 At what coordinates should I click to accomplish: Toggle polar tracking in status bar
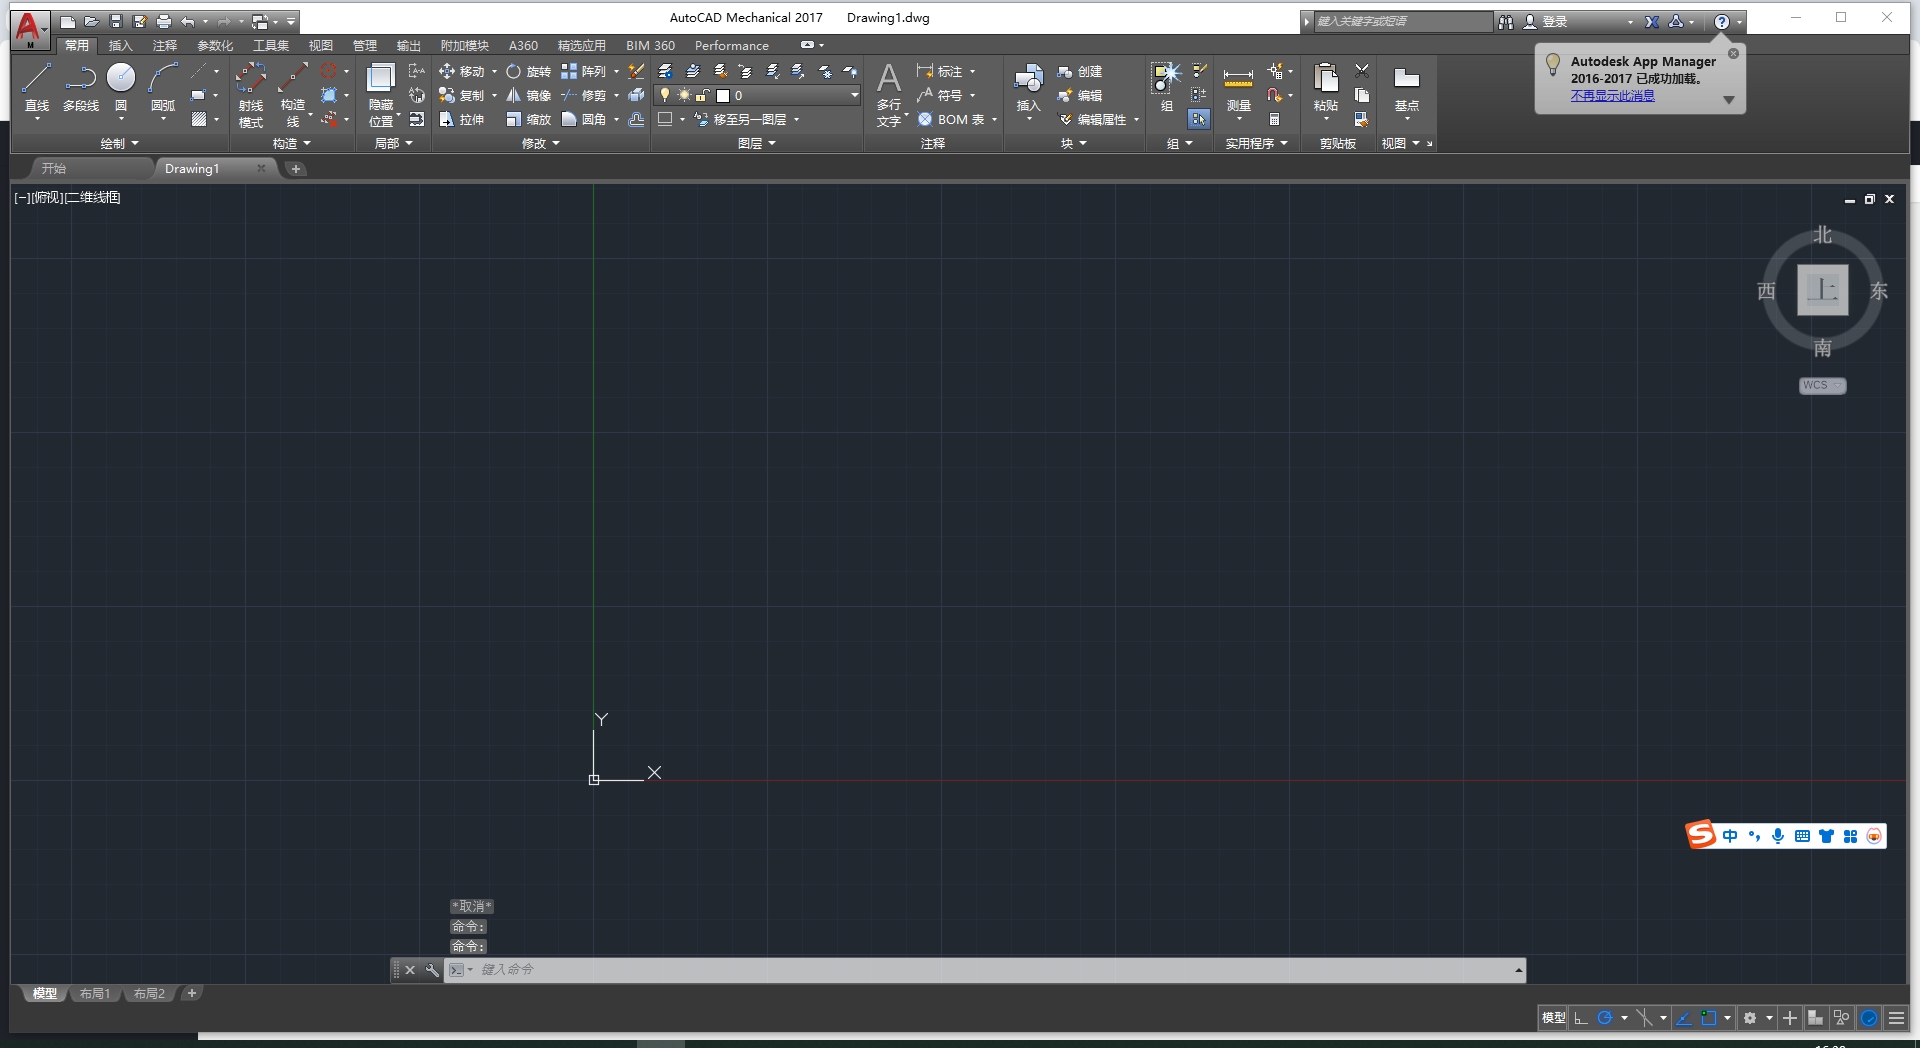tap(1605, 1018)
